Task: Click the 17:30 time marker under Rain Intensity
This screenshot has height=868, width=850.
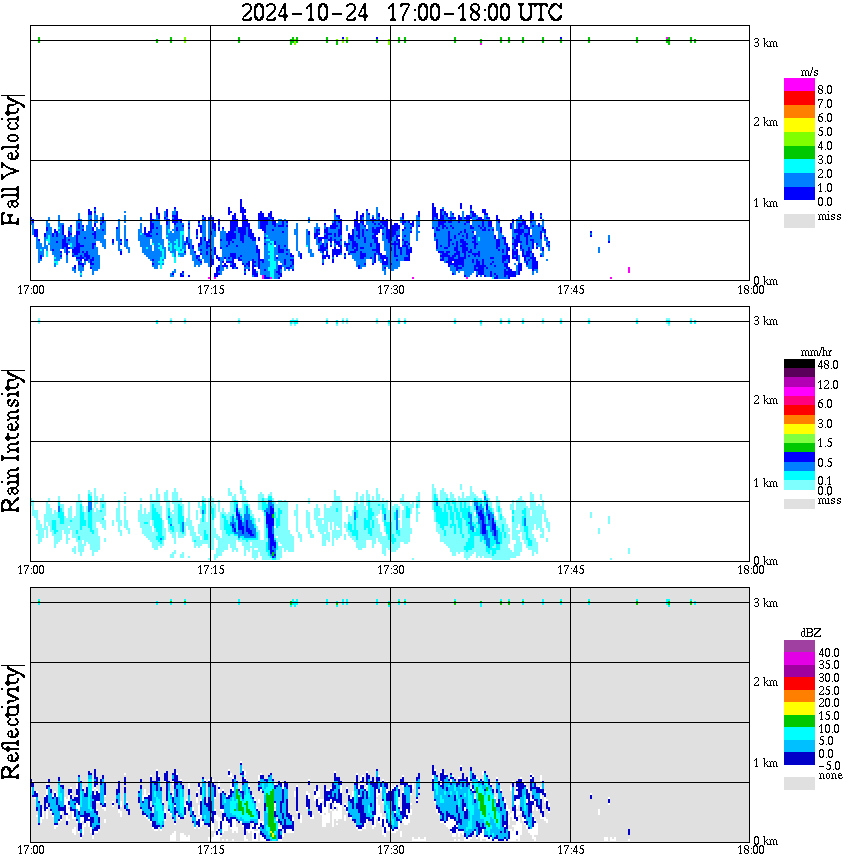Action: [x=390, y=570]
